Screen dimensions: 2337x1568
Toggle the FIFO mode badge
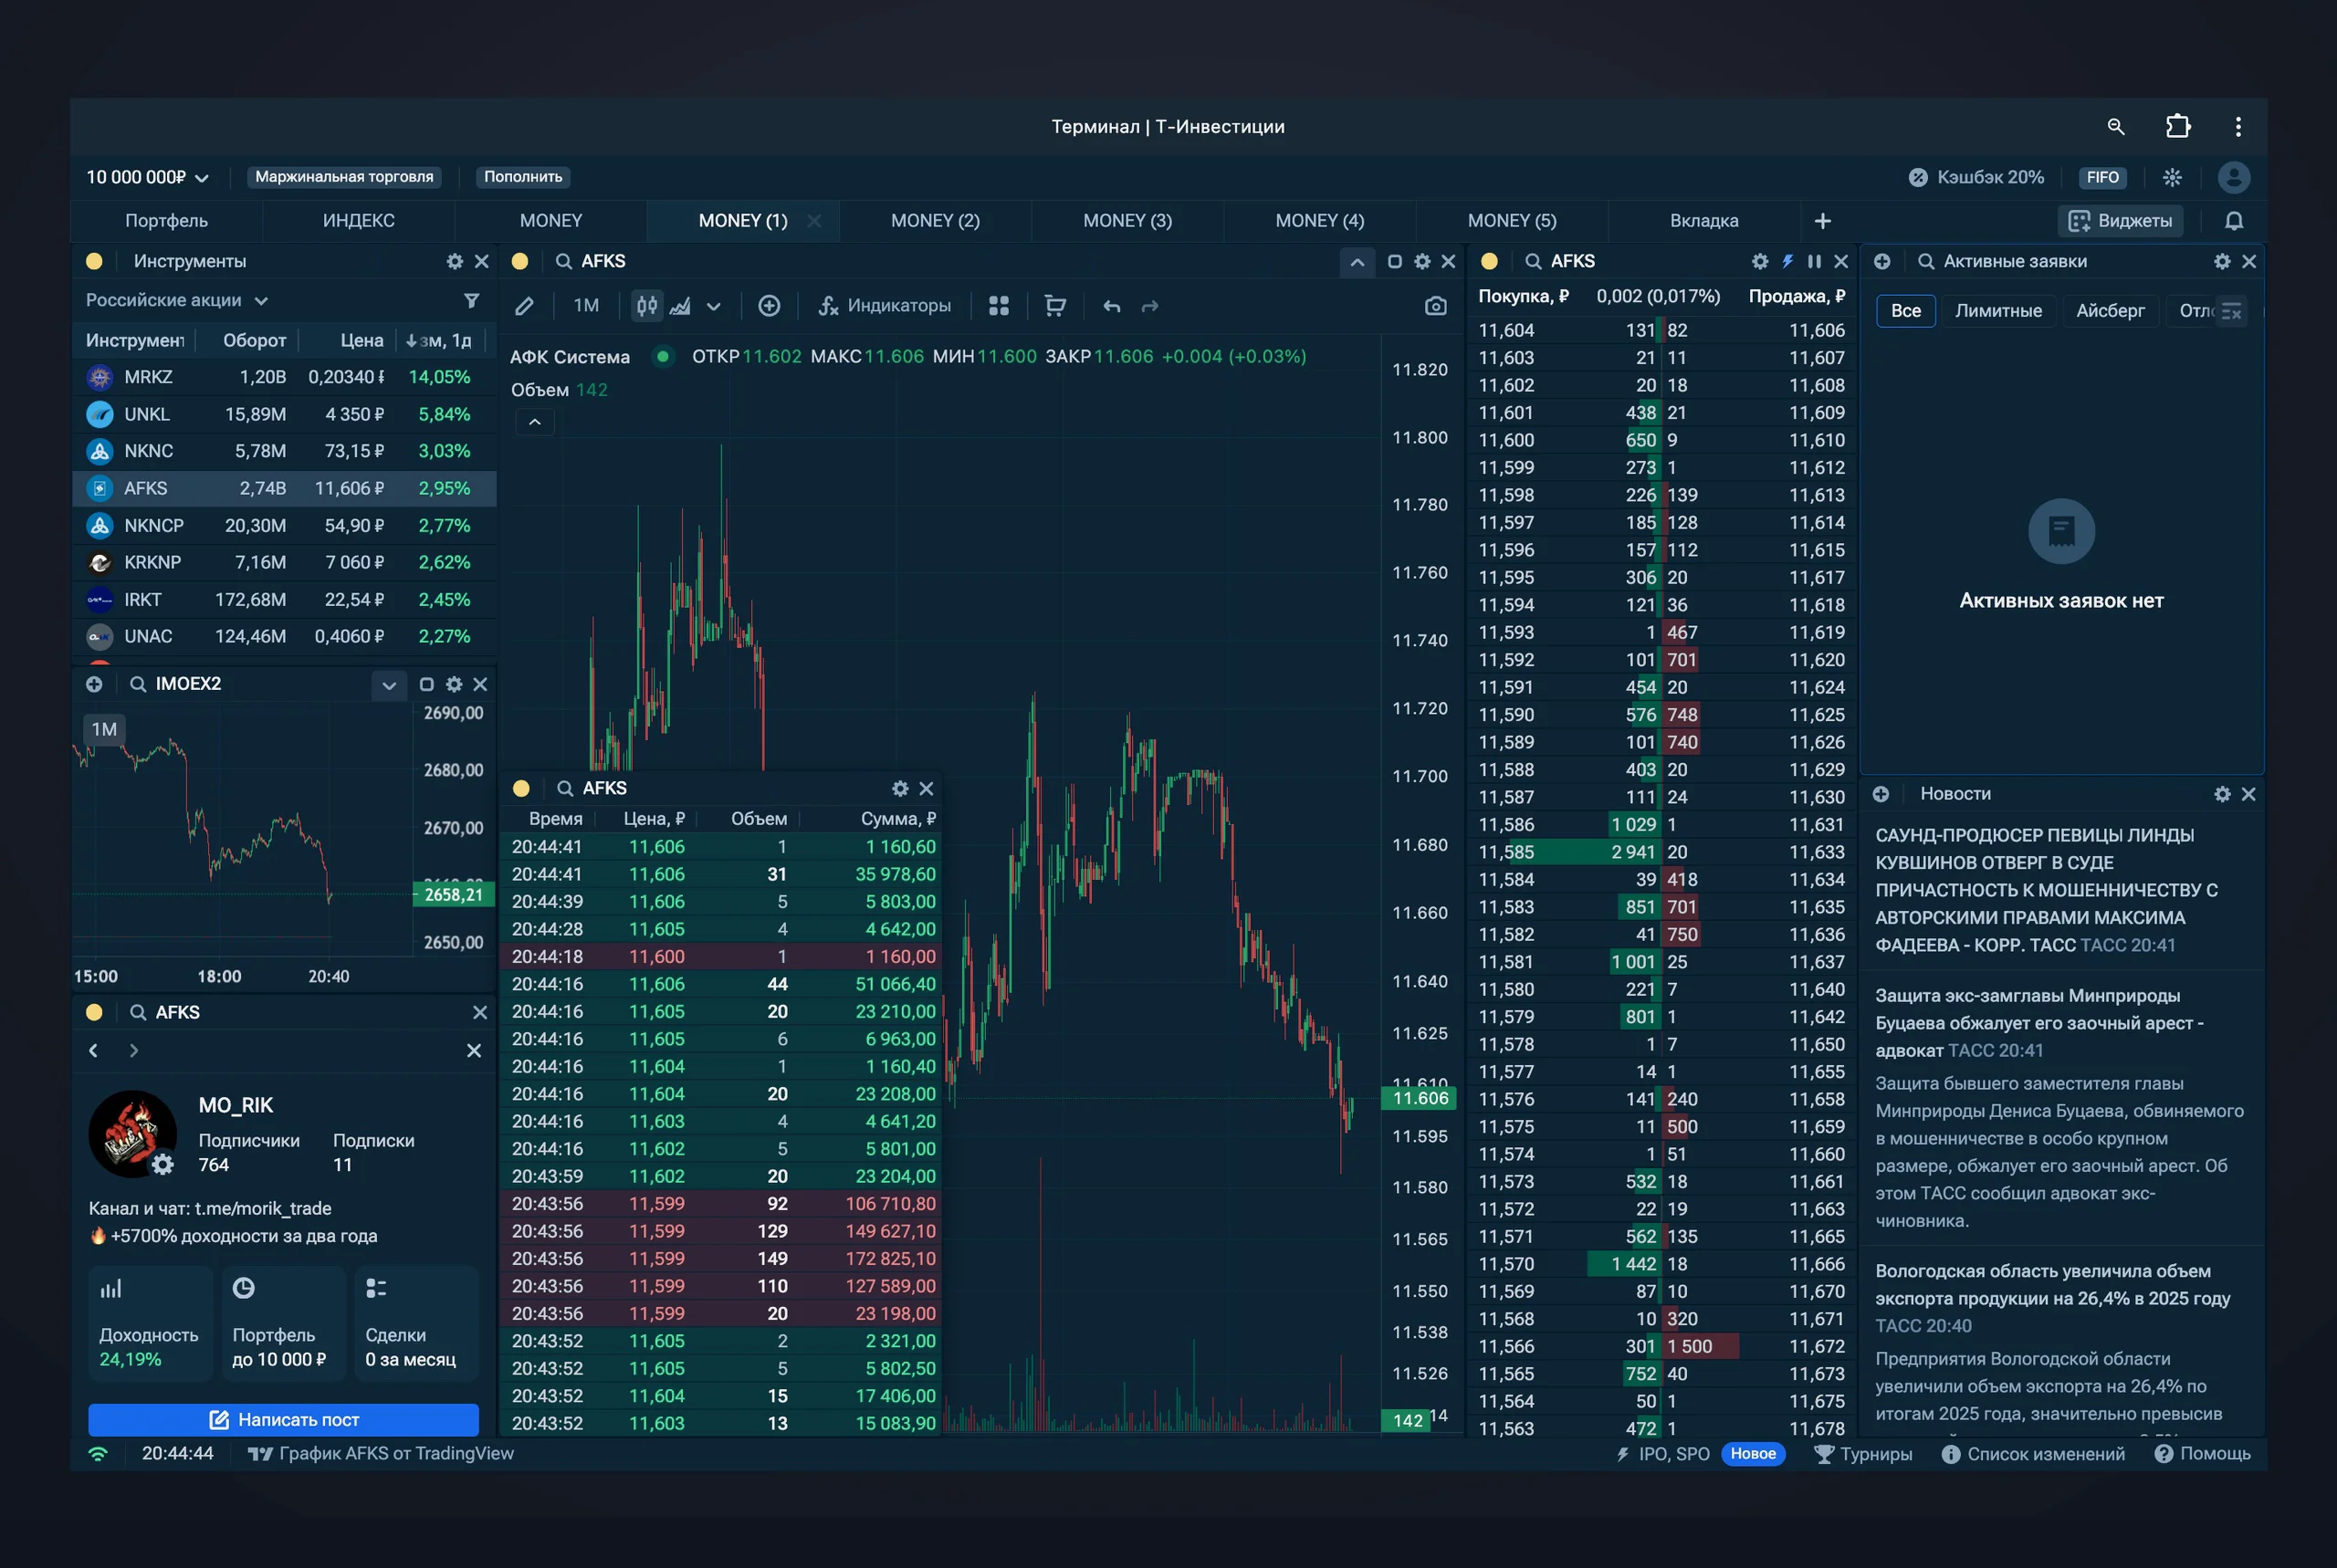point(2102,177)
